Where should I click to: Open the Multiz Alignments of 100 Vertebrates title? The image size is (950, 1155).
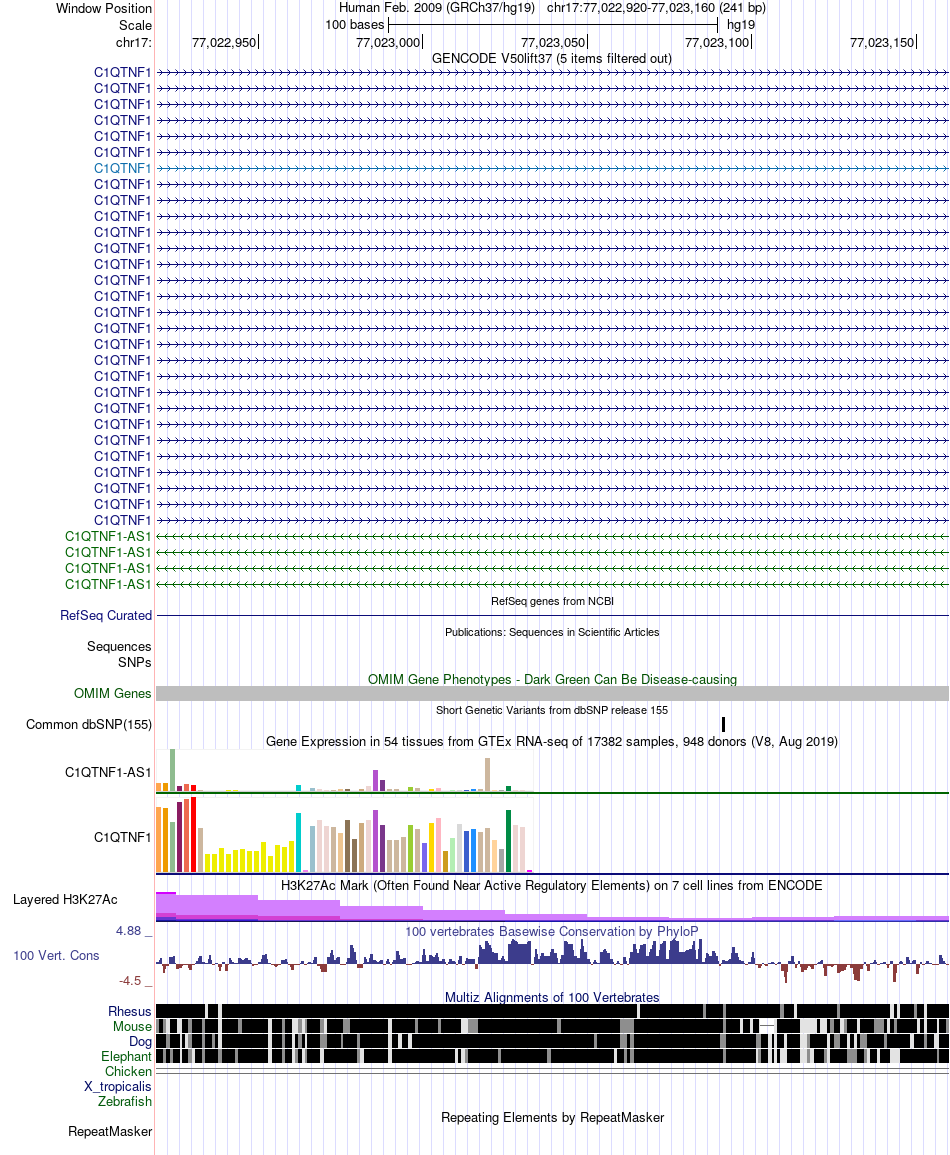[552, 997]
